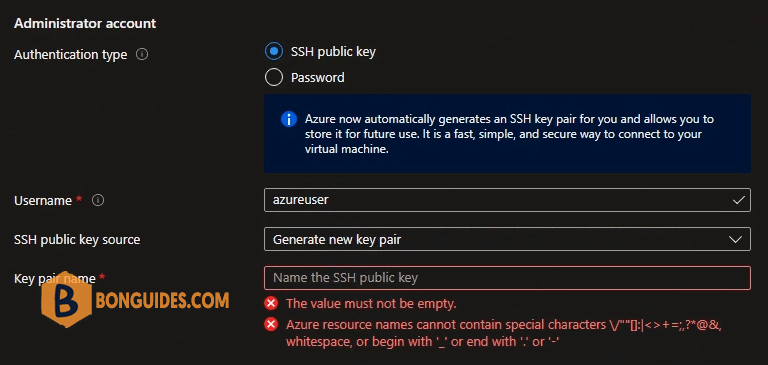Viewport: 768px width, 365px height.
Task: Focus the 'Name the SSH public key' input
Action: pos(507,278)
